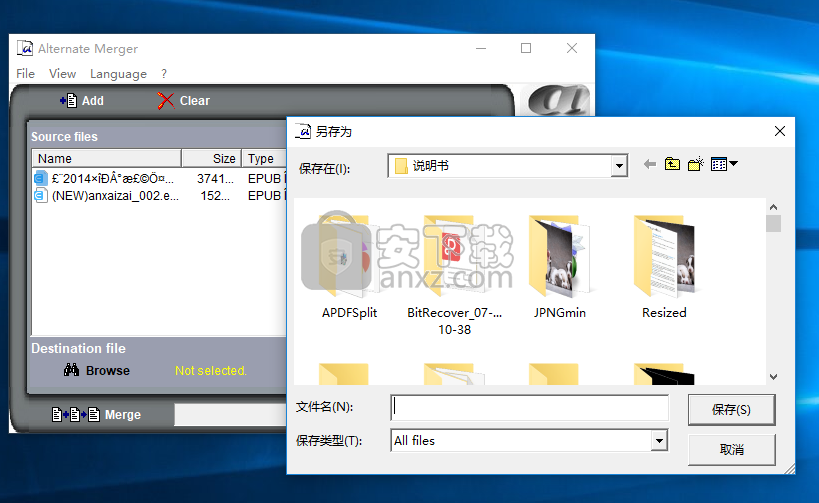Select the Resized folder
This screenshot has height=503, width=819.
coord(664,267)
